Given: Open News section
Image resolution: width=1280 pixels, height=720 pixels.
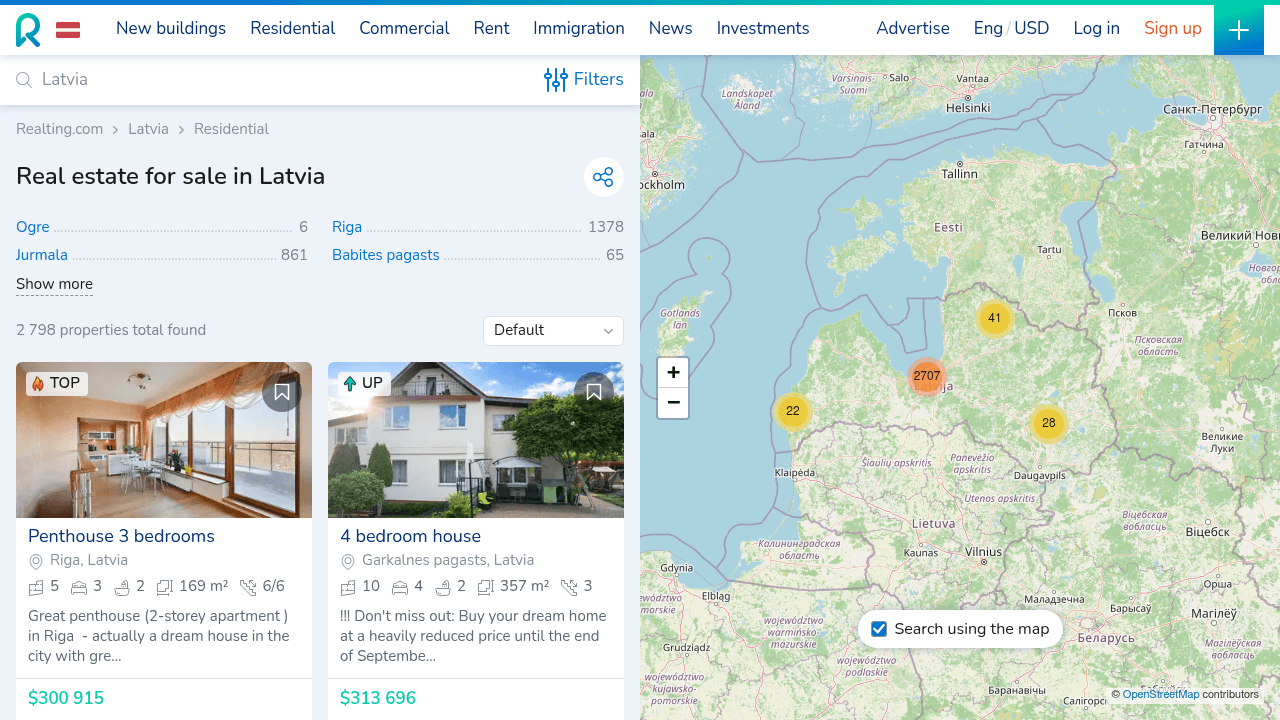Looking at the screenshot, I should [670, 28].
